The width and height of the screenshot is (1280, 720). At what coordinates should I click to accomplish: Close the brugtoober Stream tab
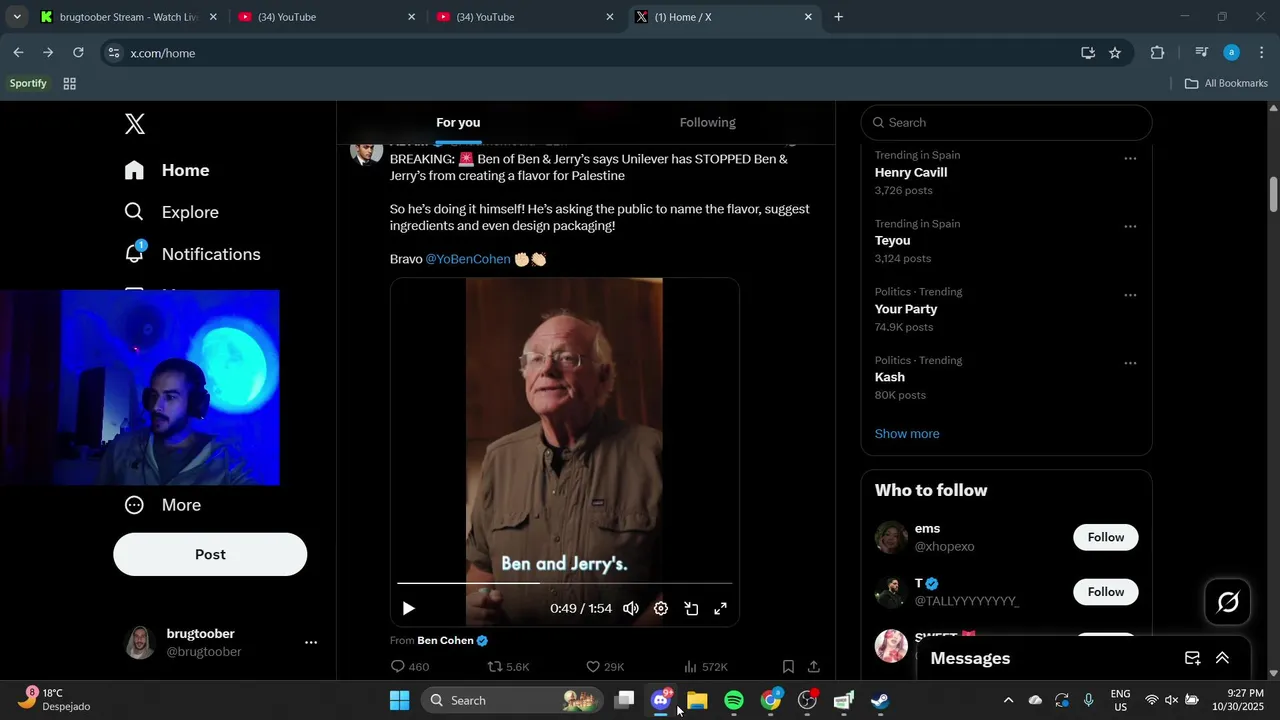tap(212, 17)
